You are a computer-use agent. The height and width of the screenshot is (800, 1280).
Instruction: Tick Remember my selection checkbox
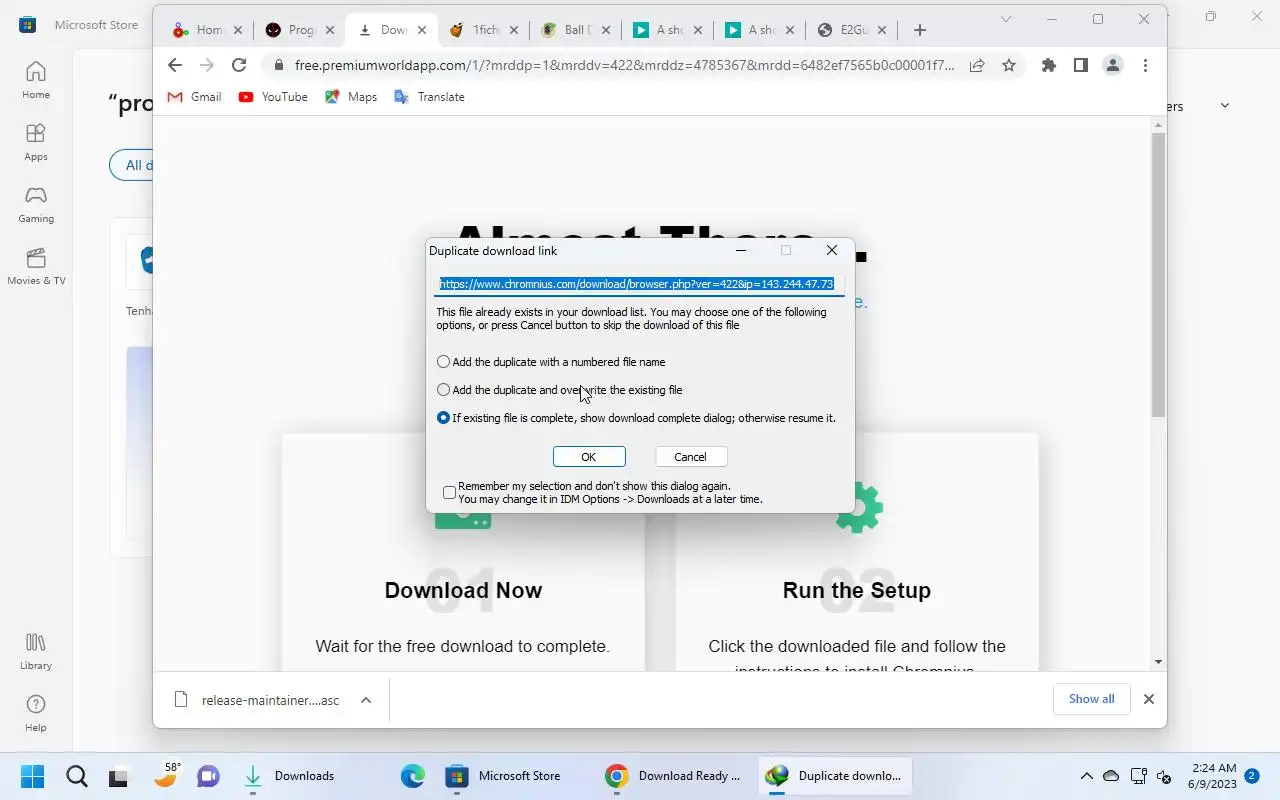[450, 492]
